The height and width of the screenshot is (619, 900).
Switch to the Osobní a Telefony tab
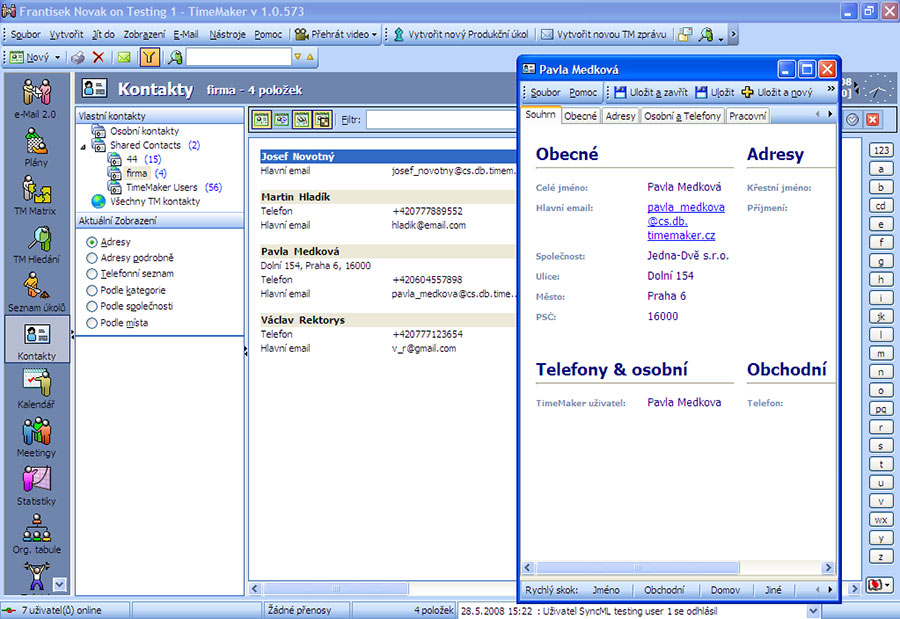pyautogui.click(x=682, y=116)
